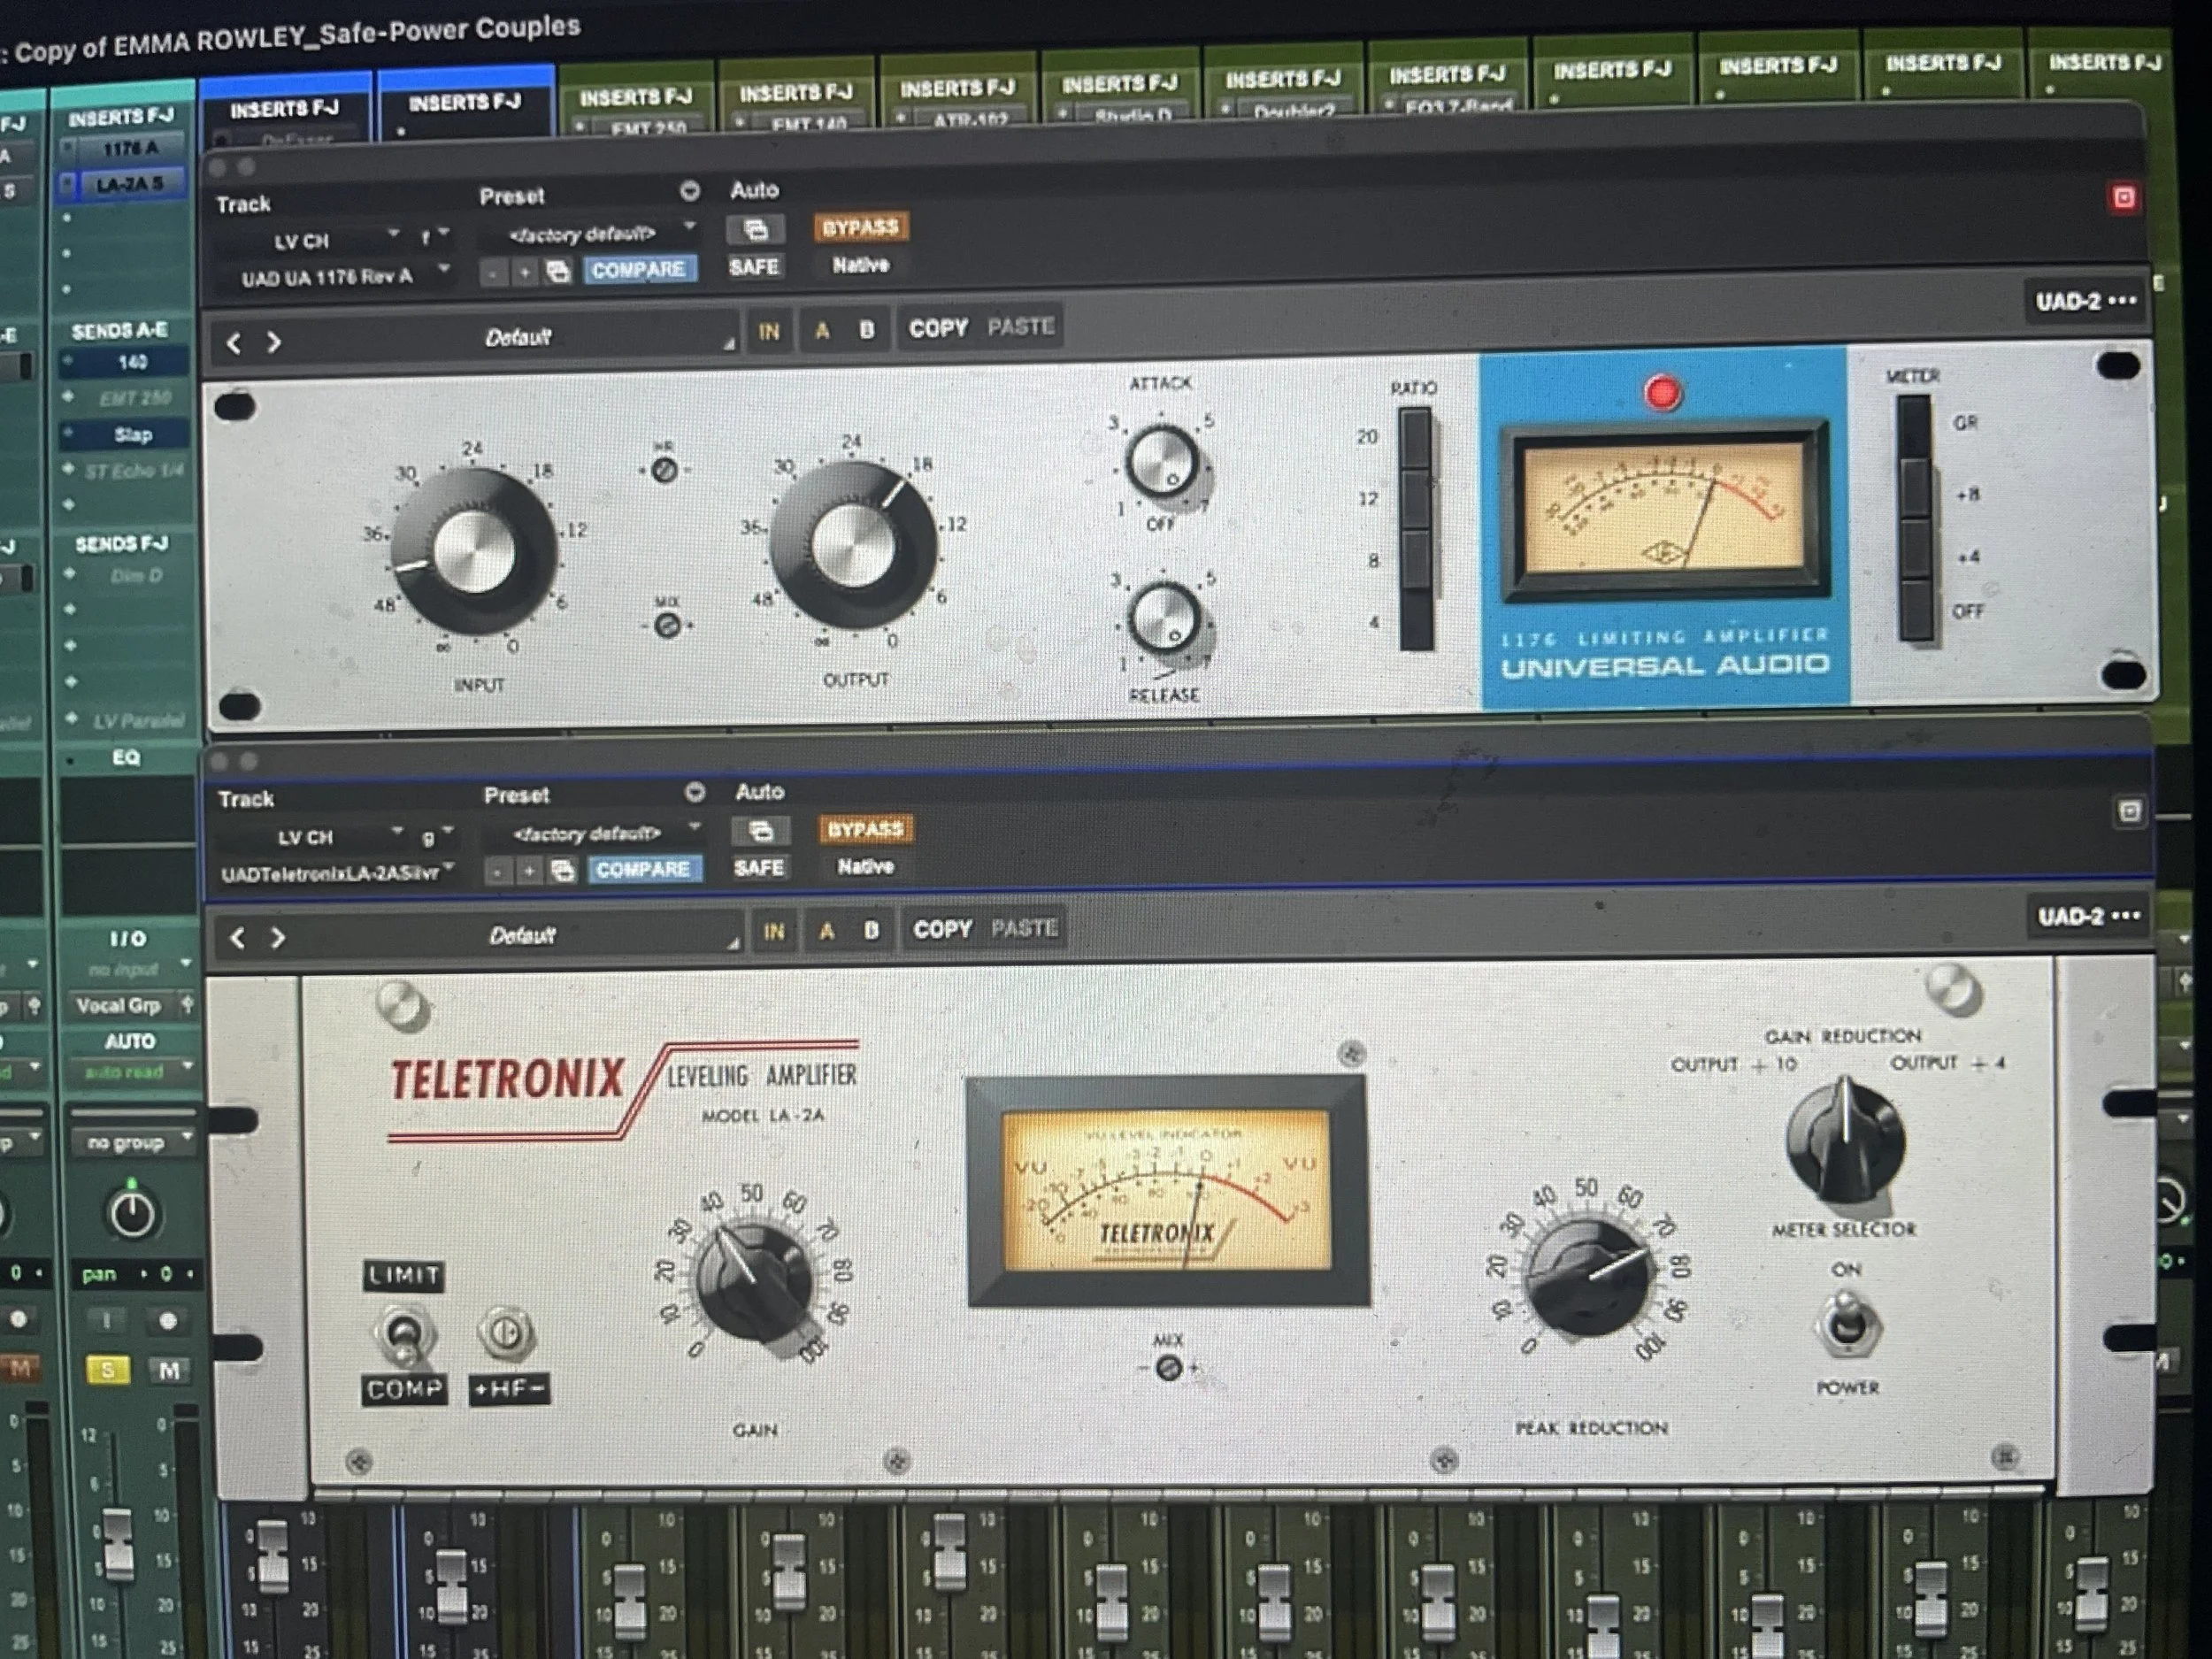Click the target button in LA-2A window

(x=2129, y=811)
